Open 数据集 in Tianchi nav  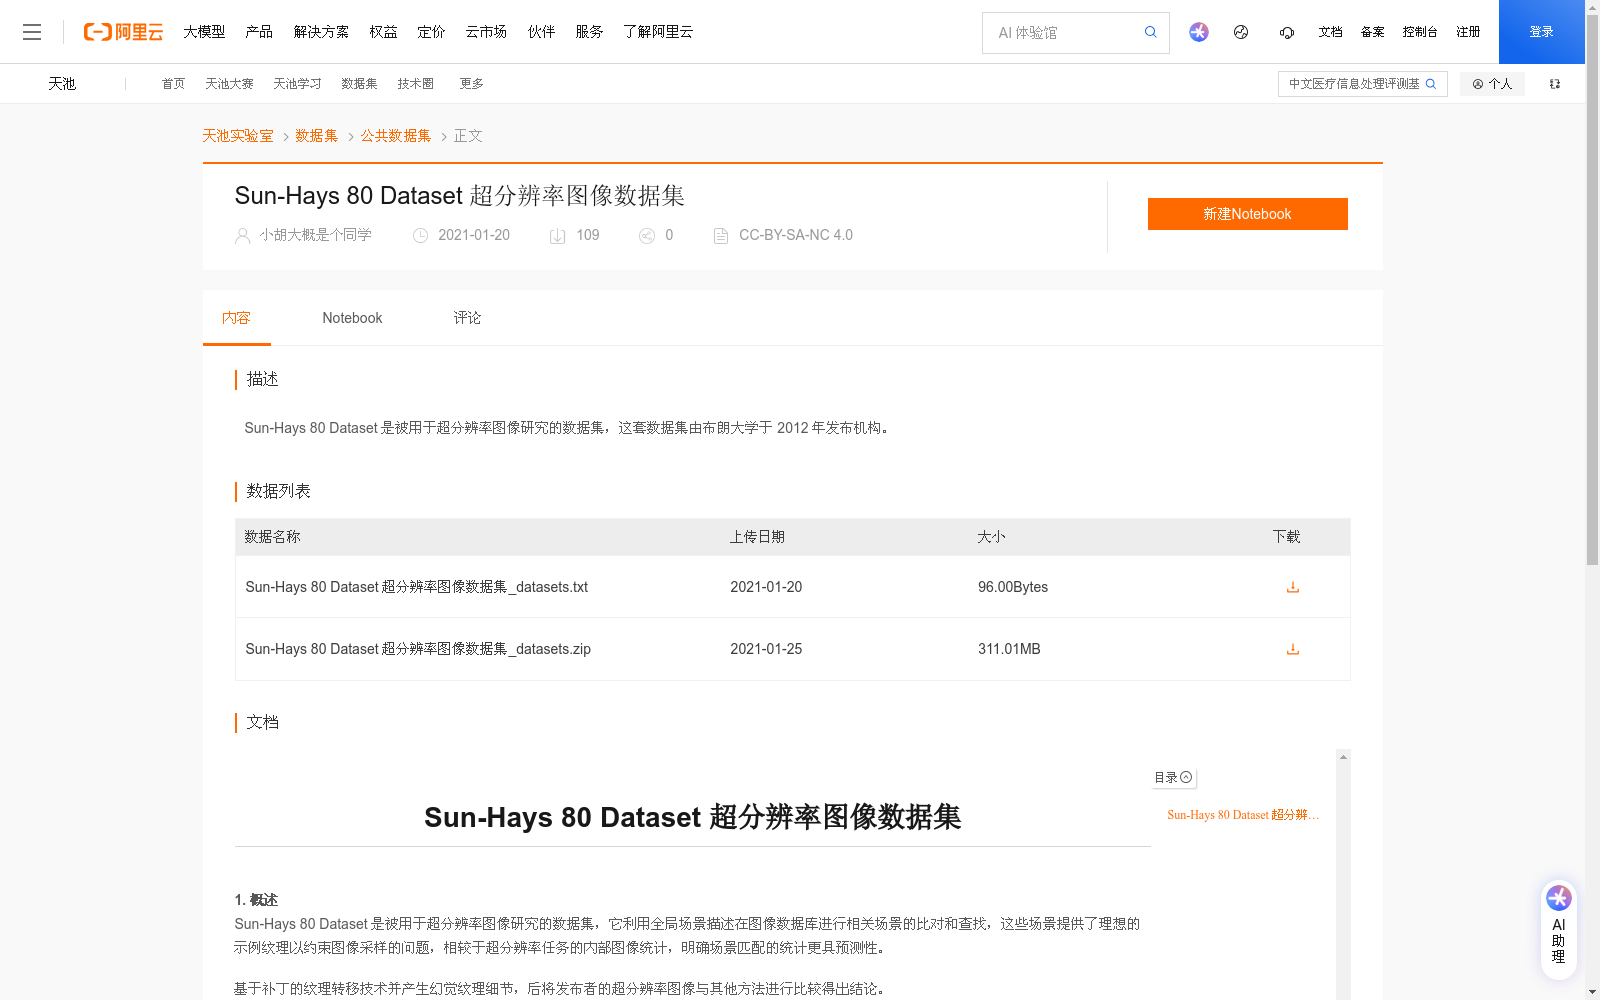[x=359, y=84]
